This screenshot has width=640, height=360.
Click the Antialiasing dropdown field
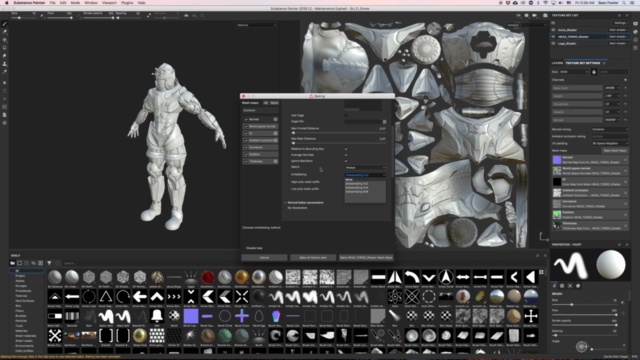pyautogui.click(x=365, y=175)
